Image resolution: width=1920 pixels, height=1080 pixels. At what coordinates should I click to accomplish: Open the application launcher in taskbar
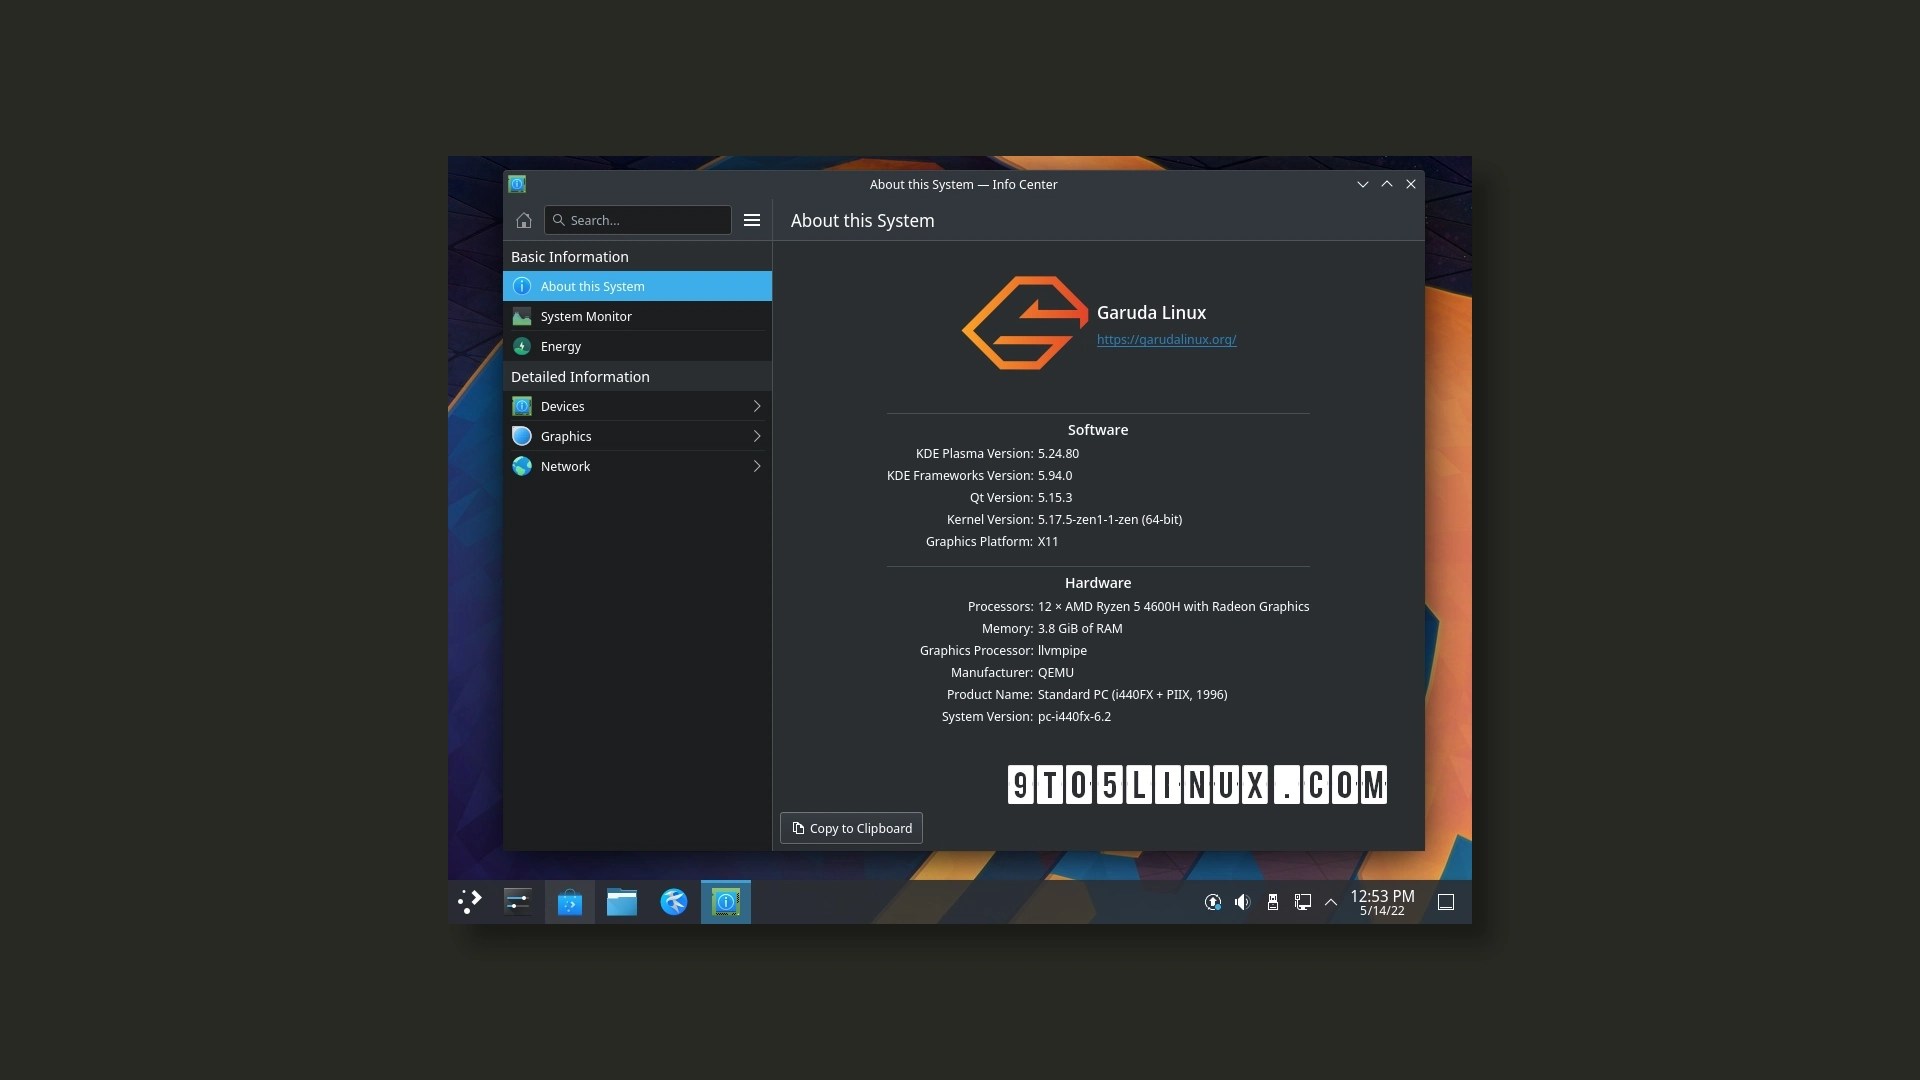tap(468, 901)
